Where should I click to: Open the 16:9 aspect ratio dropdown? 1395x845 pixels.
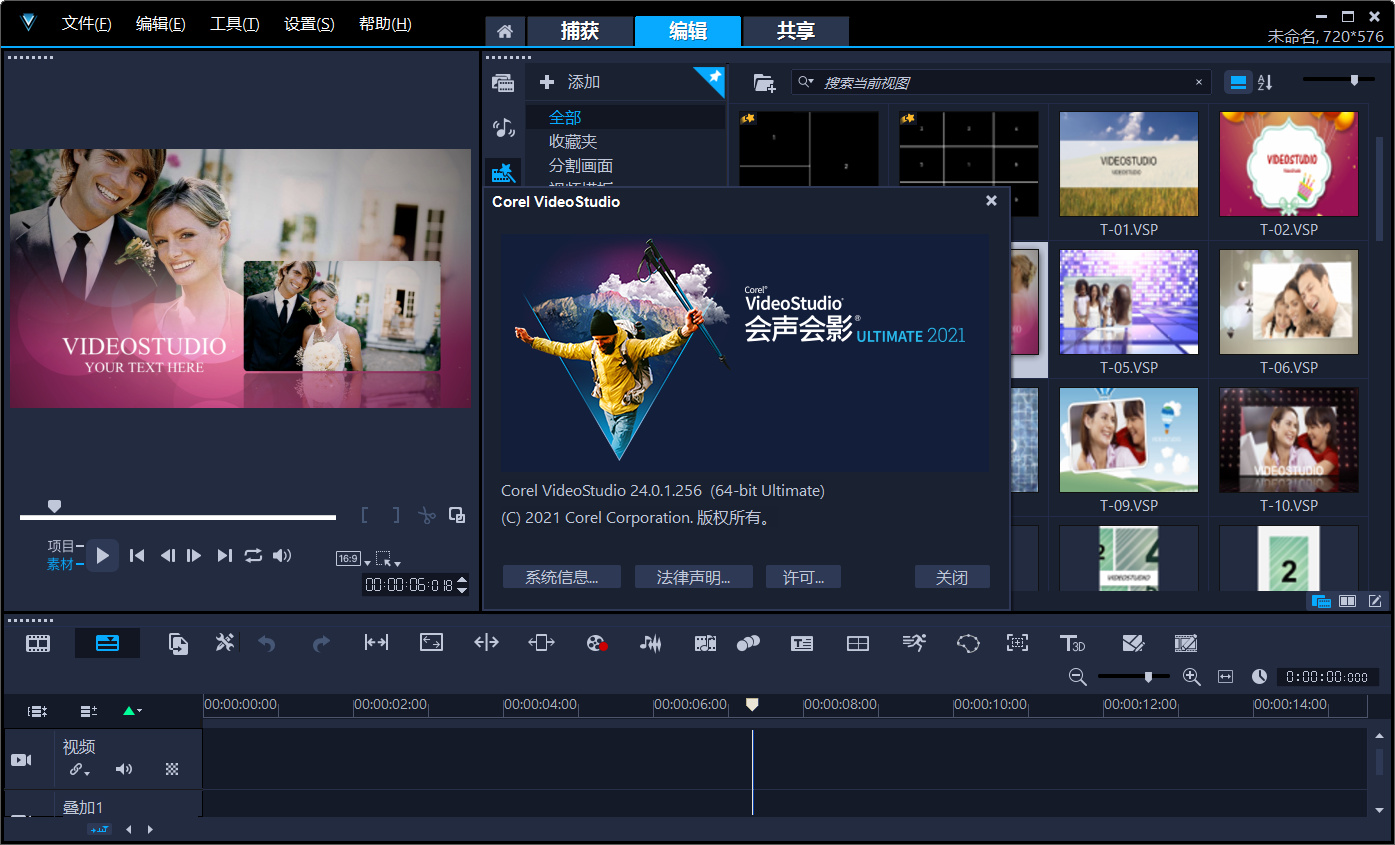[x=353, y=559]
